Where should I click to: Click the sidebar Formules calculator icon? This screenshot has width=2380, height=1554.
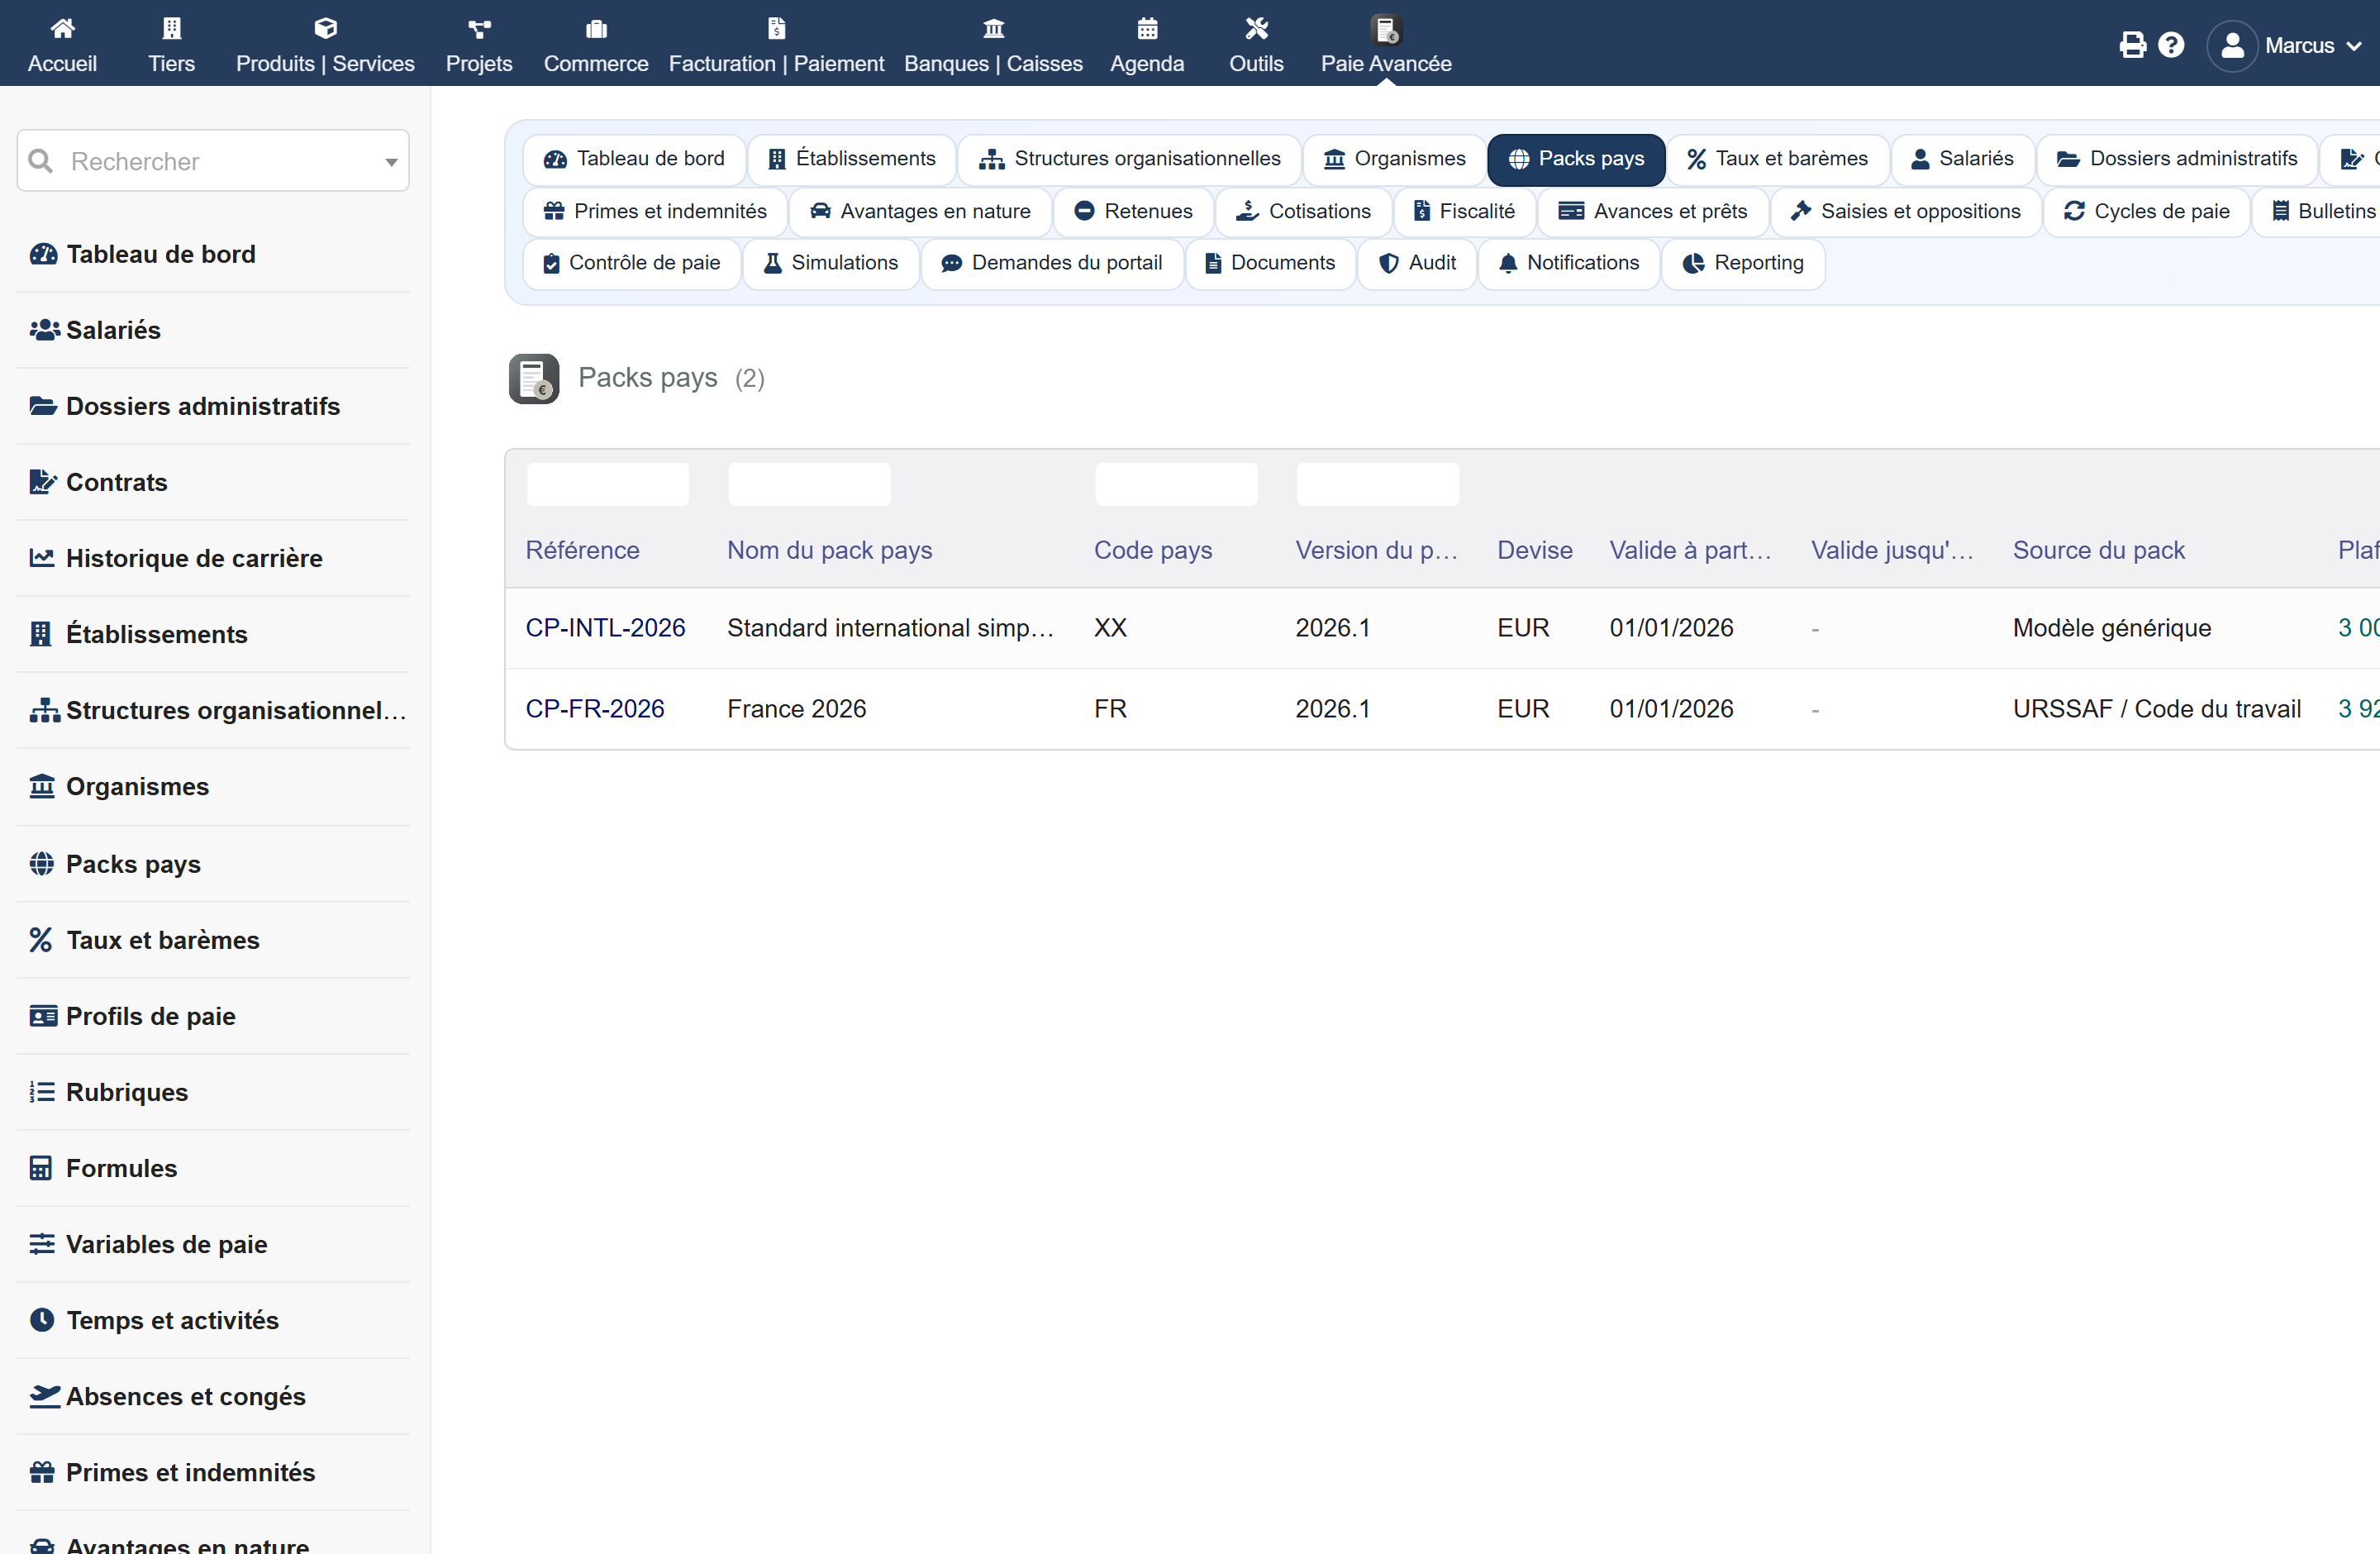click(x=41, y=1168)
